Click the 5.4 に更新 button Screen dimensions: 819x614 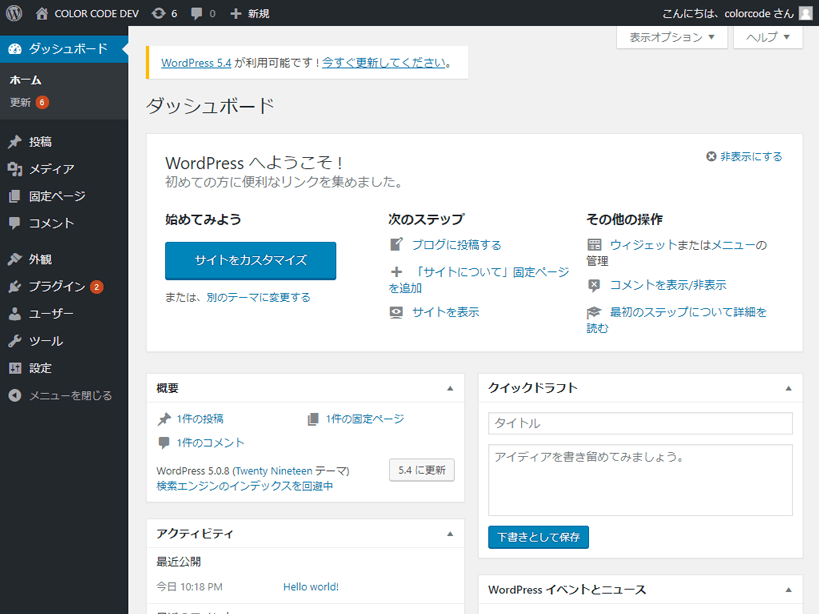pyautogui.click(x=422, y=470)
